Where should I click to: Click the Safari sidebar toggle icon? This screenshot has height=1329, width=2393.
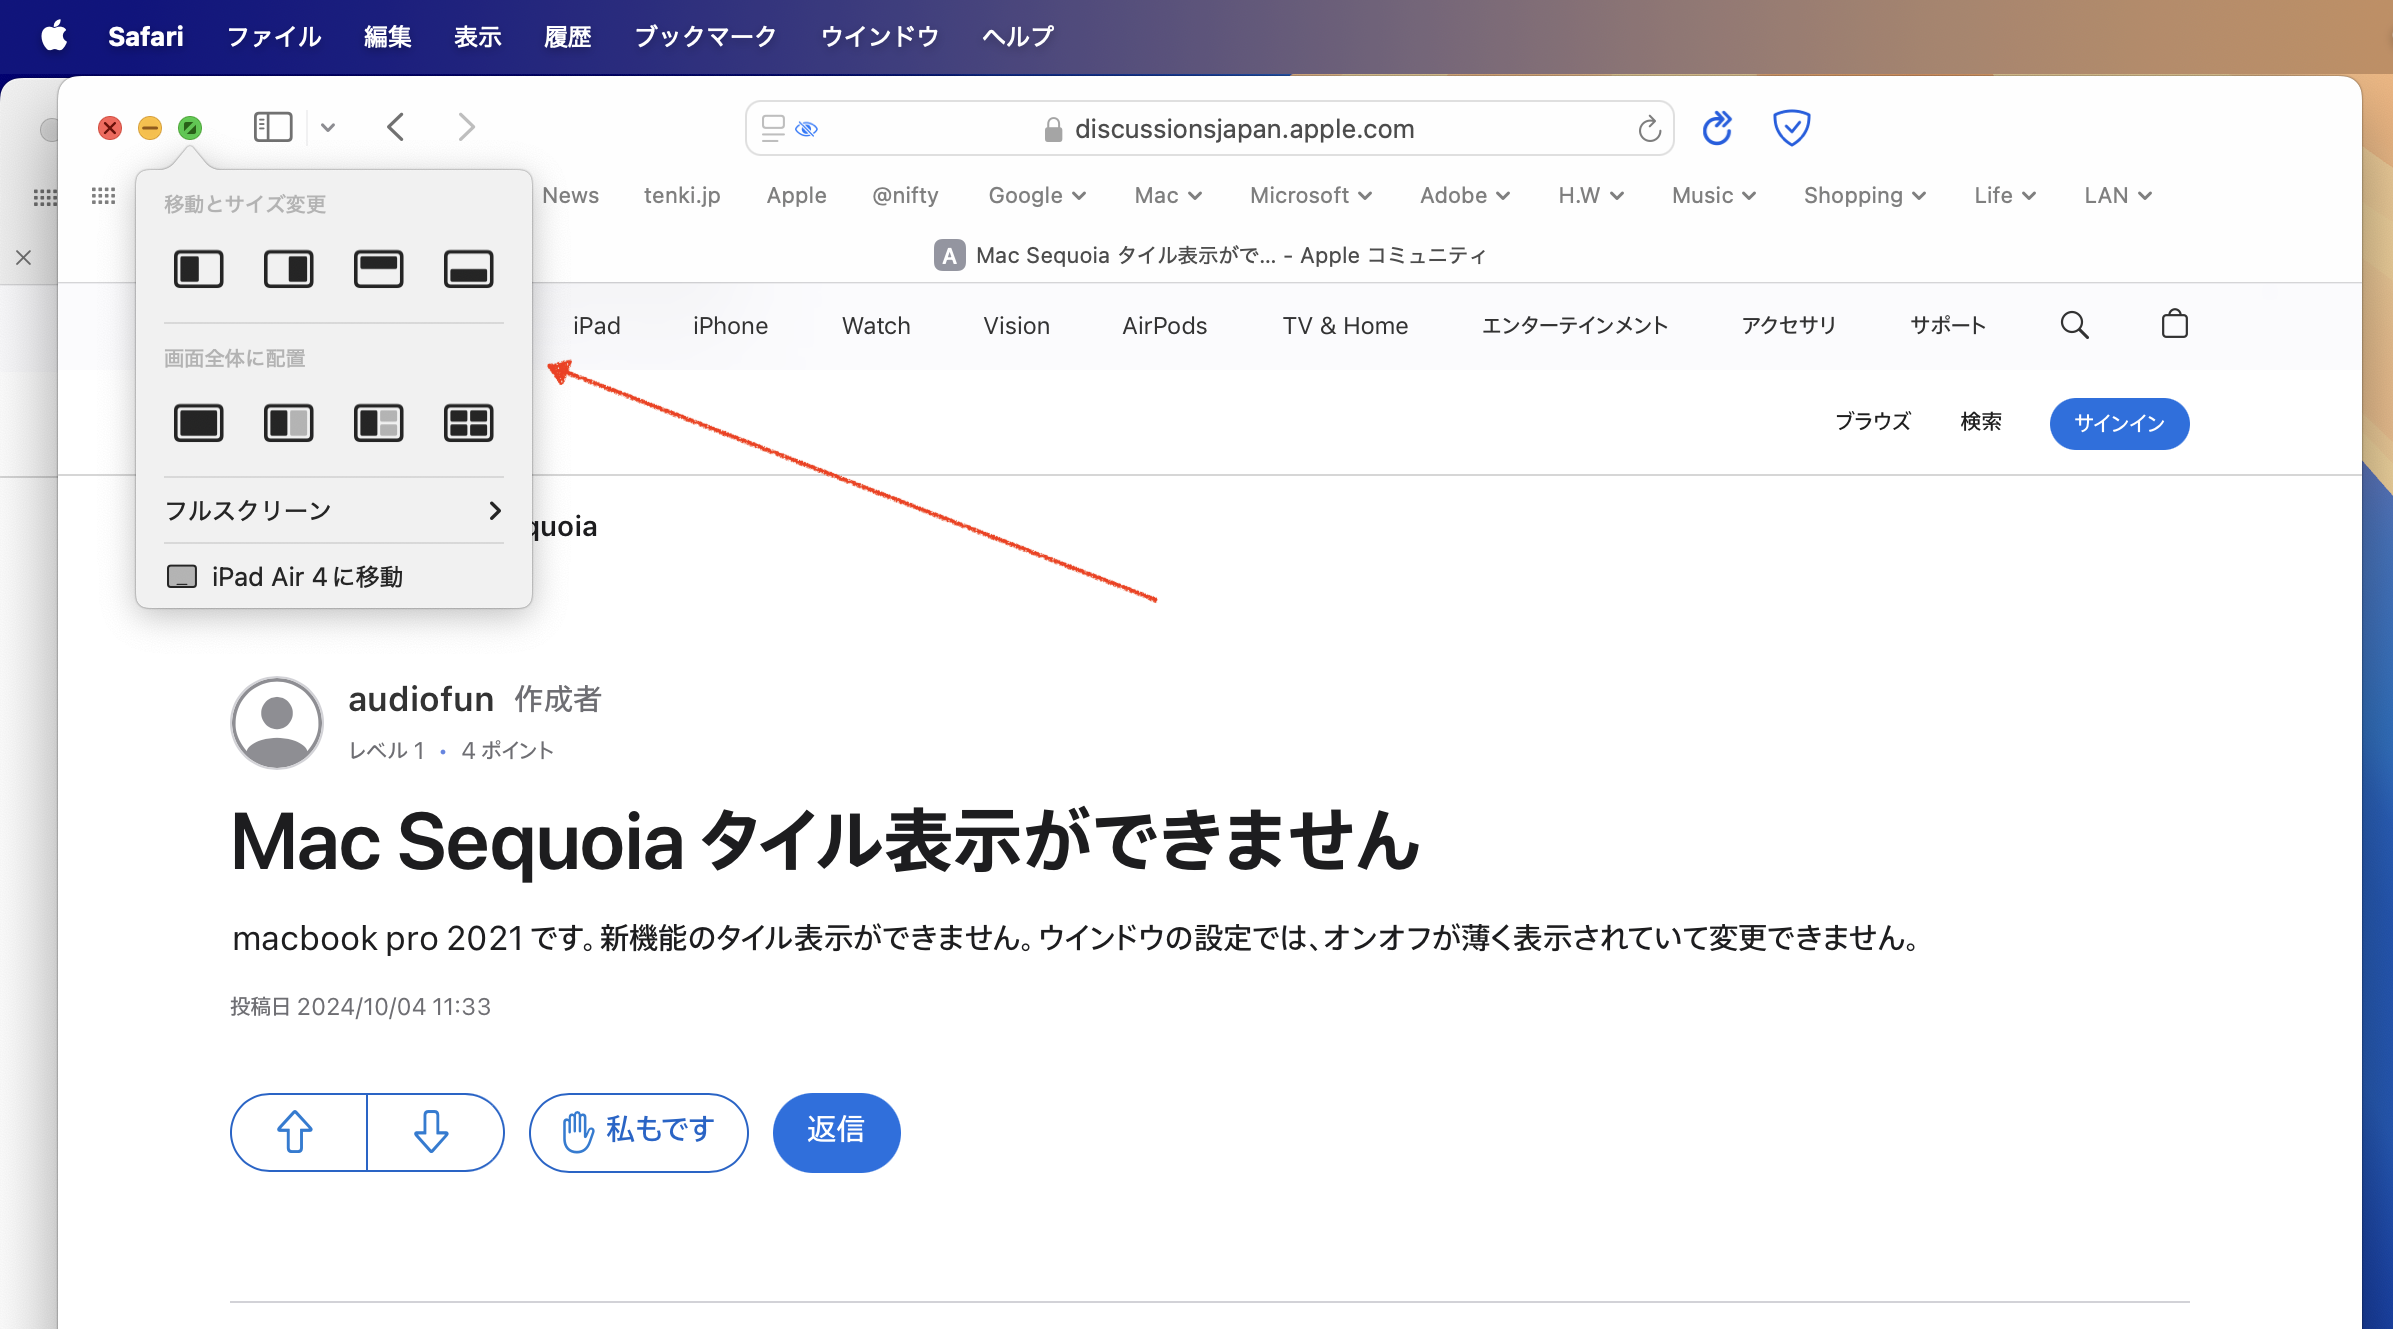(272, 127)
